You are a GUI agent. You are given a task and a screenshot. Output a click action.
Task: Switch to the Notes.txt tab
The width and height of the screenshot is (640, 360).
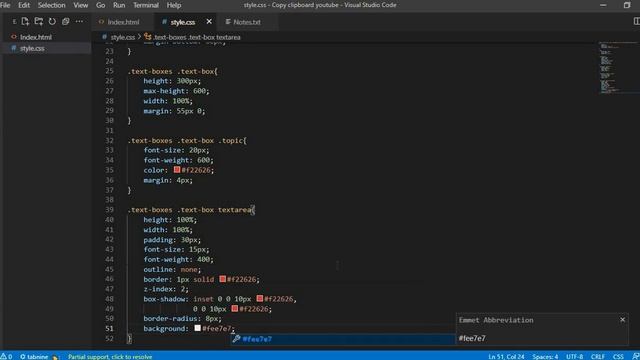coord(246,22)
